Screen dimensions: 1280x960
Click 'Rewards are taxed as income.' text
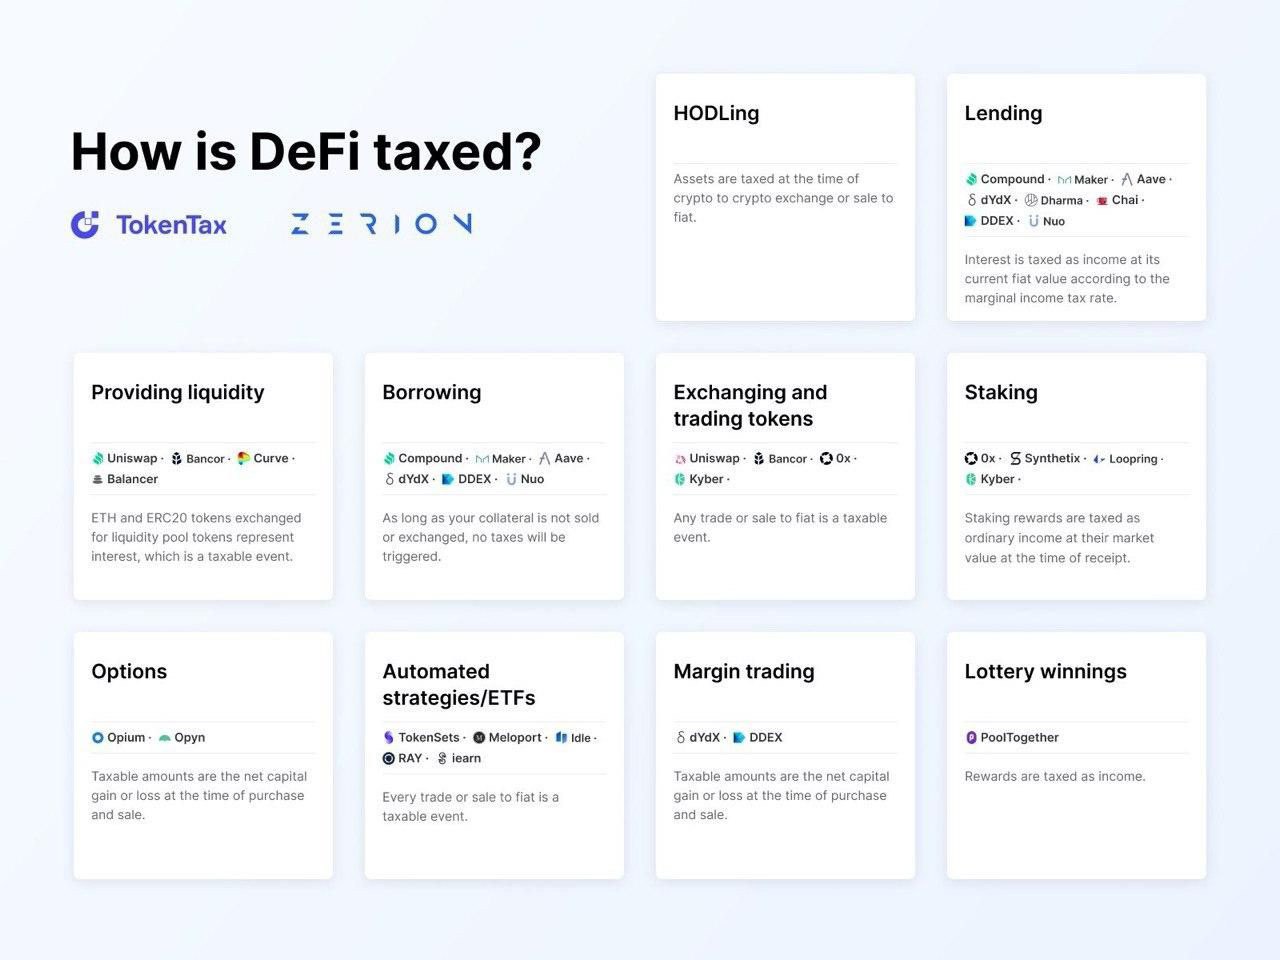tap(1055, 776)
